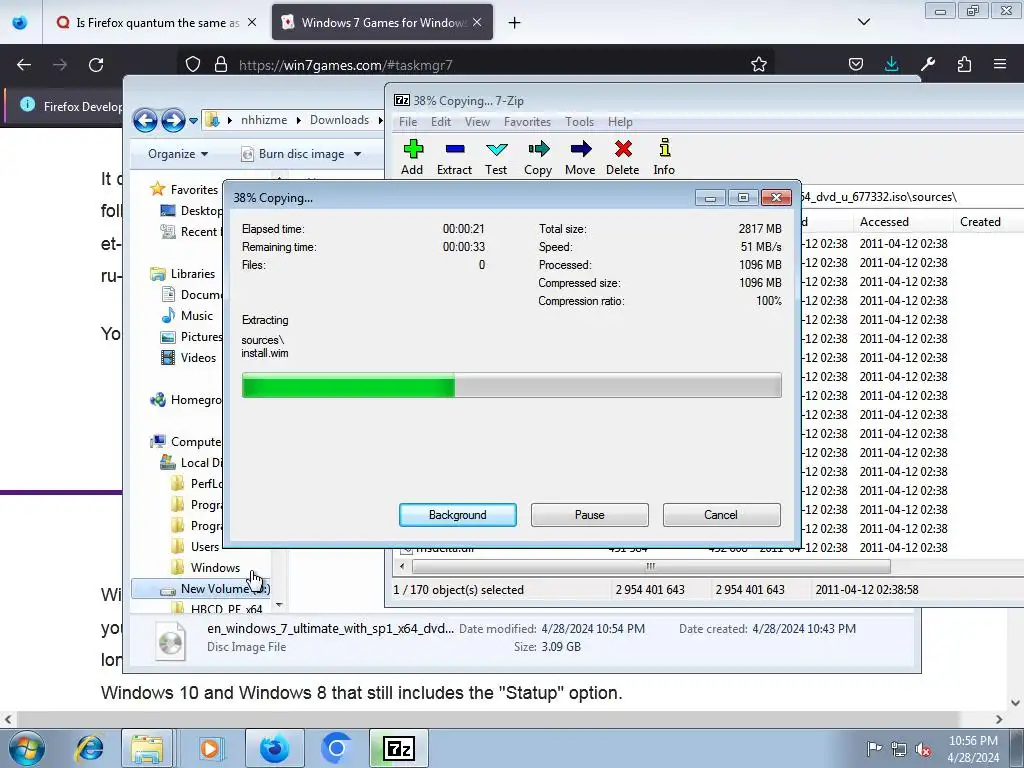Open Windows Explorer from the taskbar
Screen dimensions: 1024x768
(147, 748)
